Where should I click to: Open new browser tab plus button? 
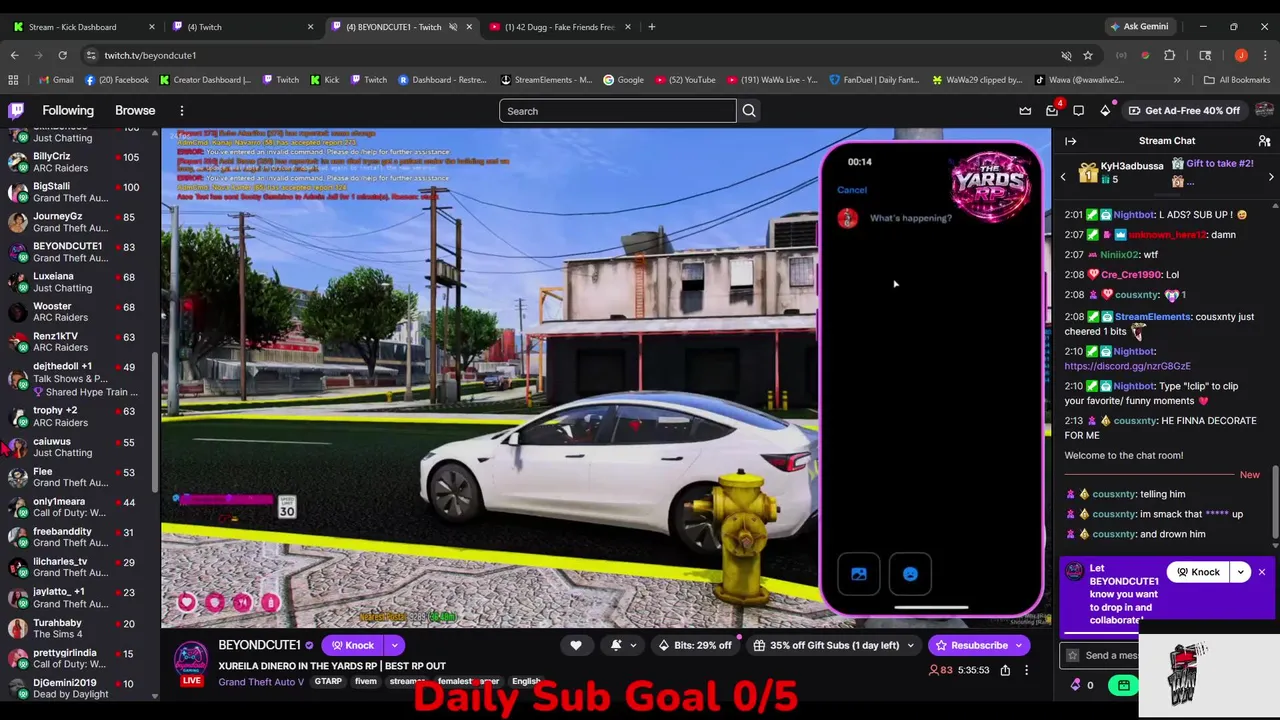[x=651, y=27]
